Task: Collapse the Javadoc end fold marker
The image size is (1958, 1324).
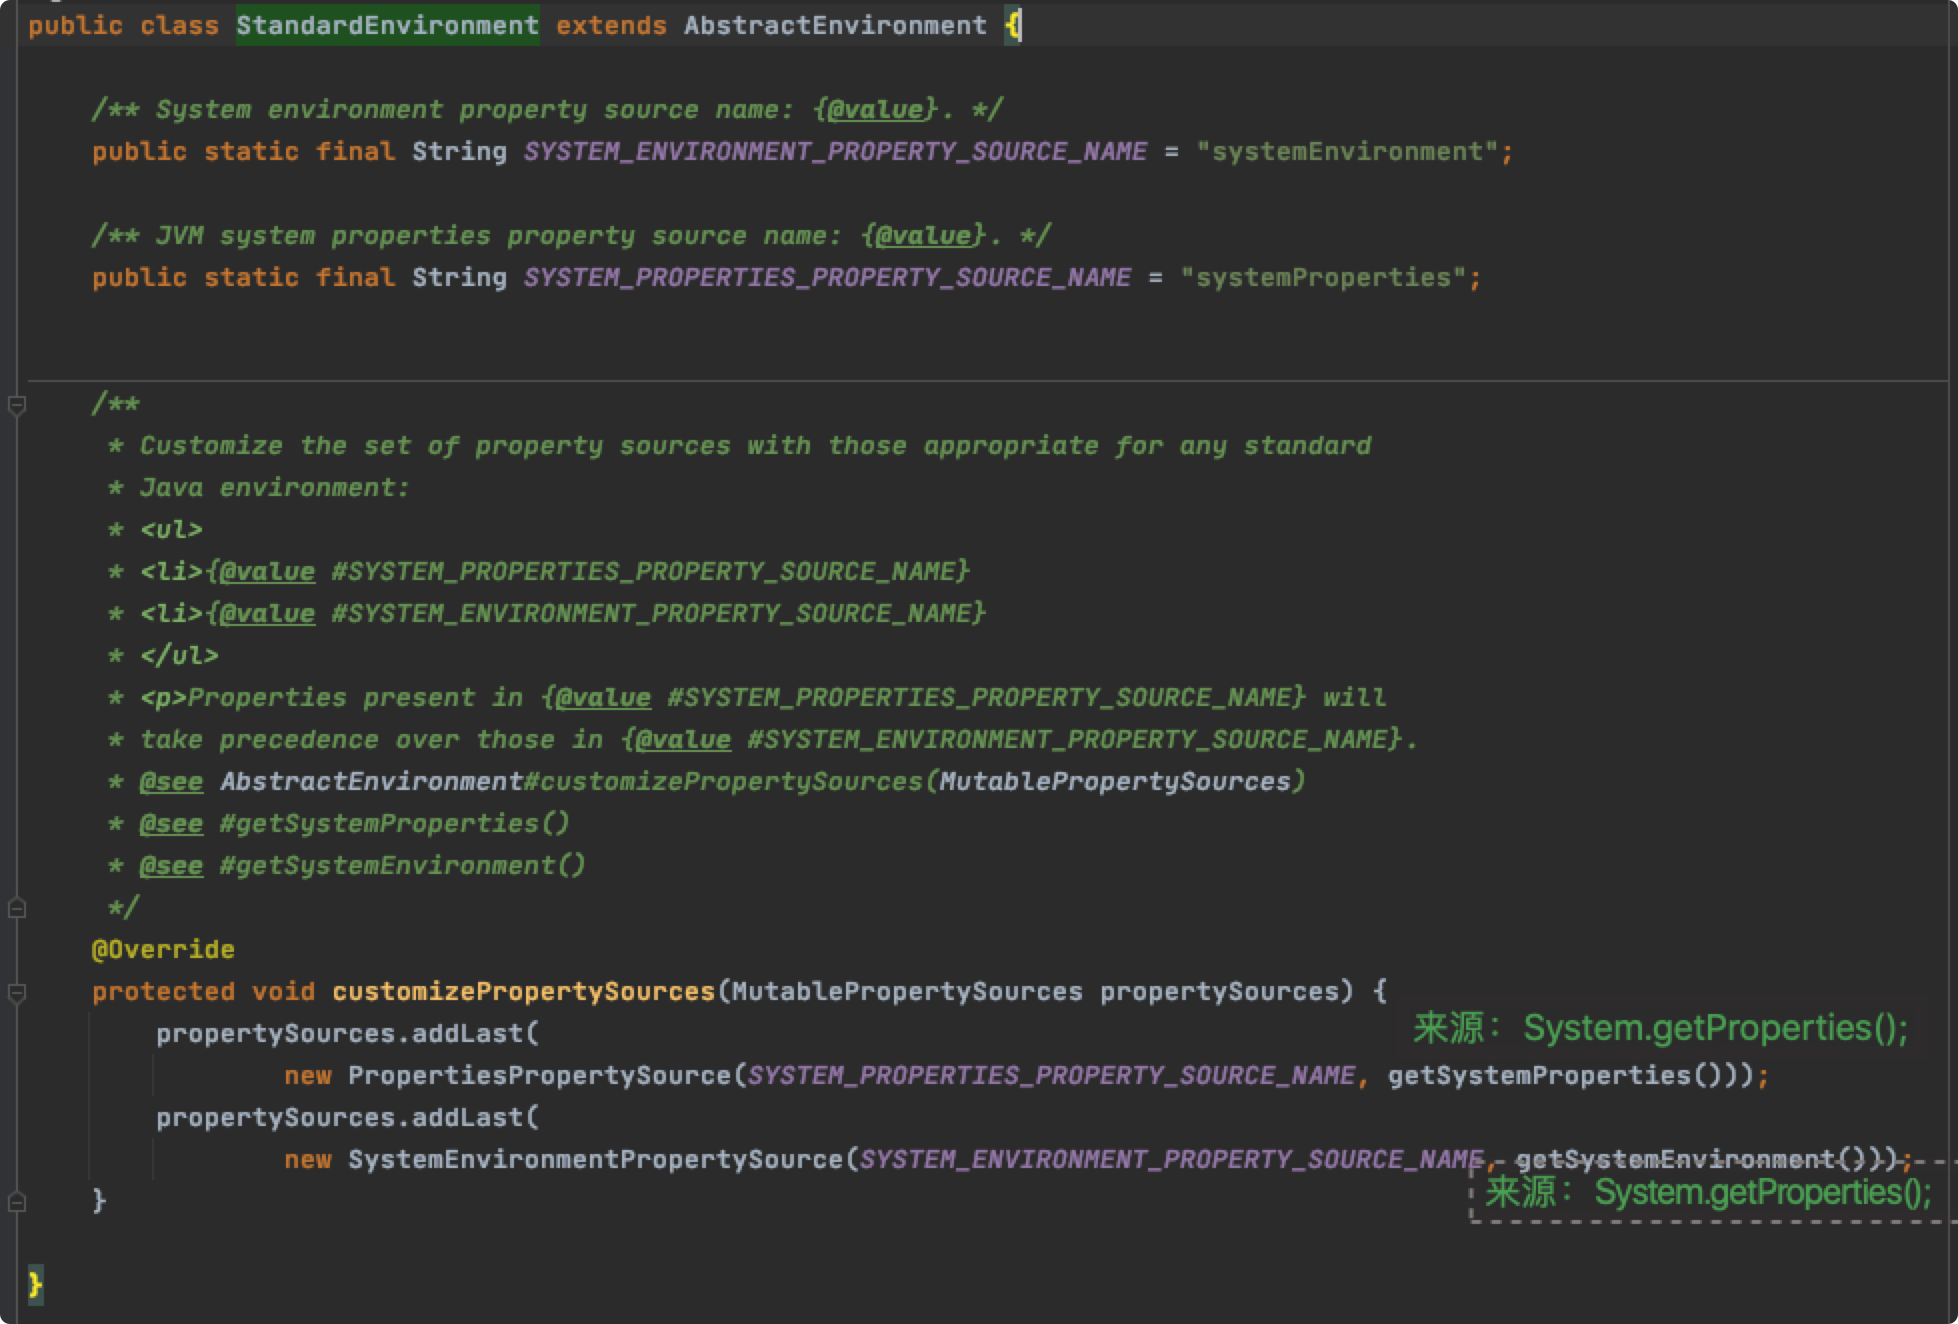Action: [x=17, y=908]
